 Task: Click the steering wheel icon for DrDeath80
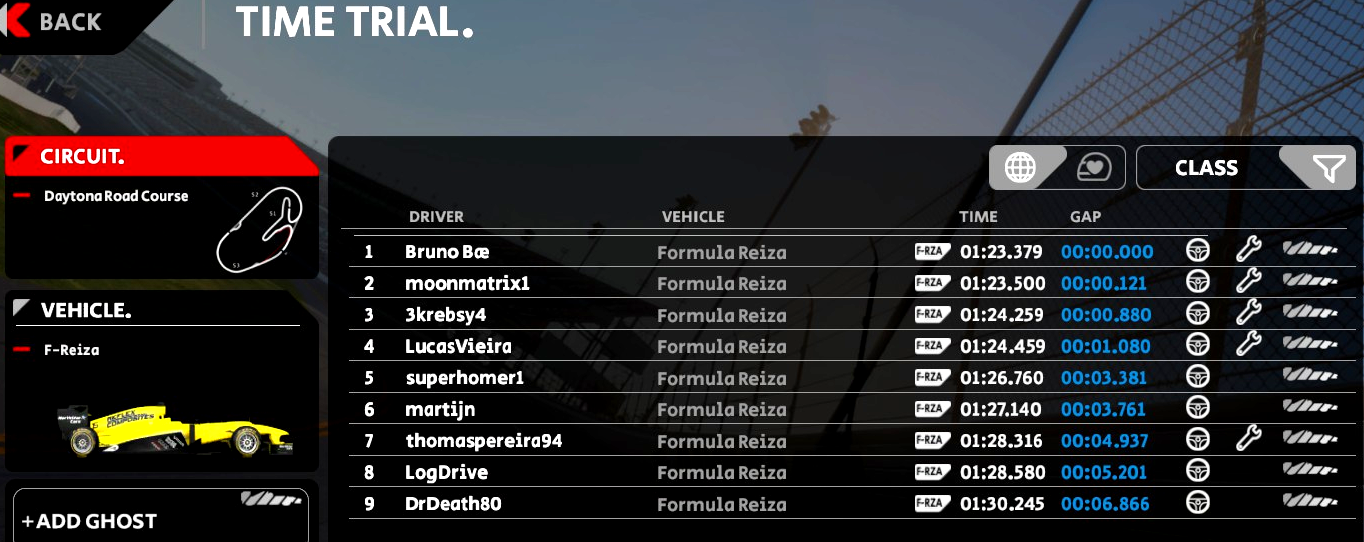click(1197, 502)
